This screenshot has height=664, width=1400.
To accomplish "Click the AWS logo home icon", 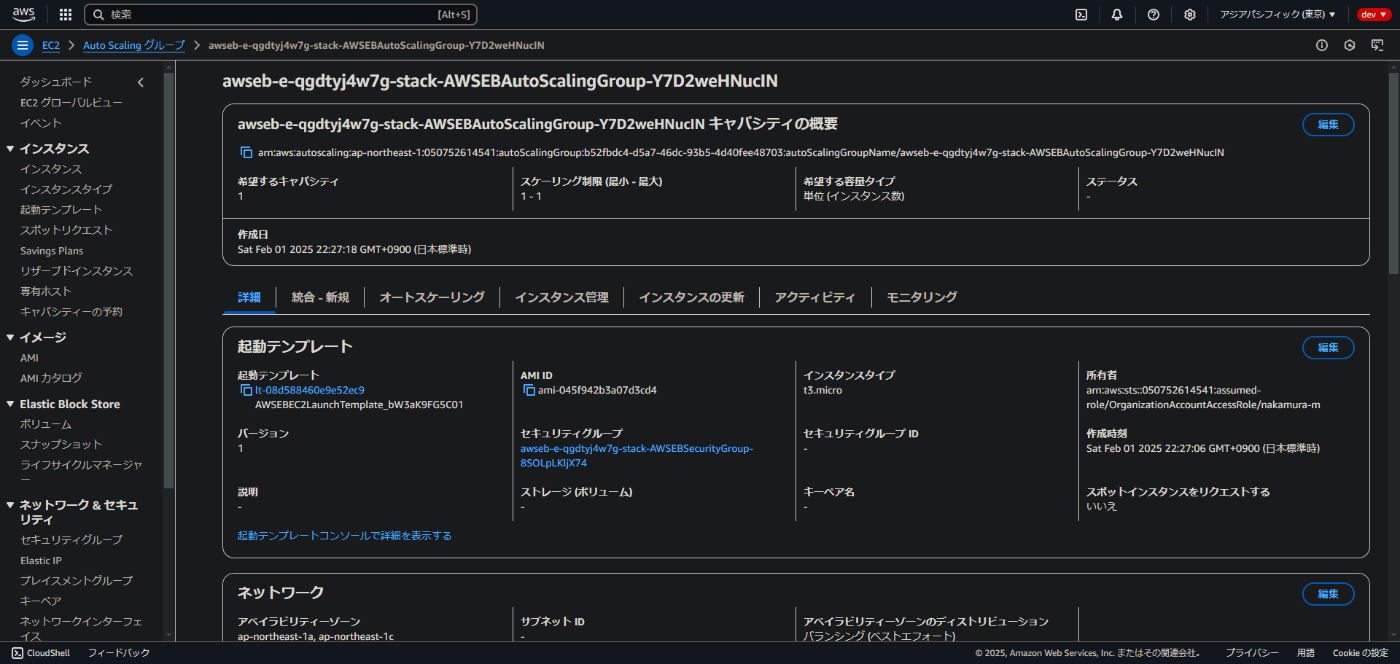I will click(x=24, y=14).
